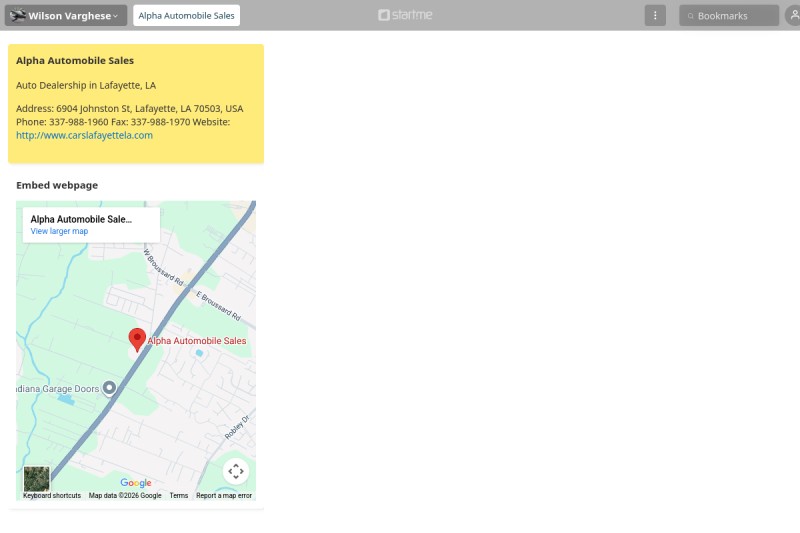Toggle the satellite imagery thumbnail on map
The height and width of the screenshot is (533, 800).
pos(37,478)
